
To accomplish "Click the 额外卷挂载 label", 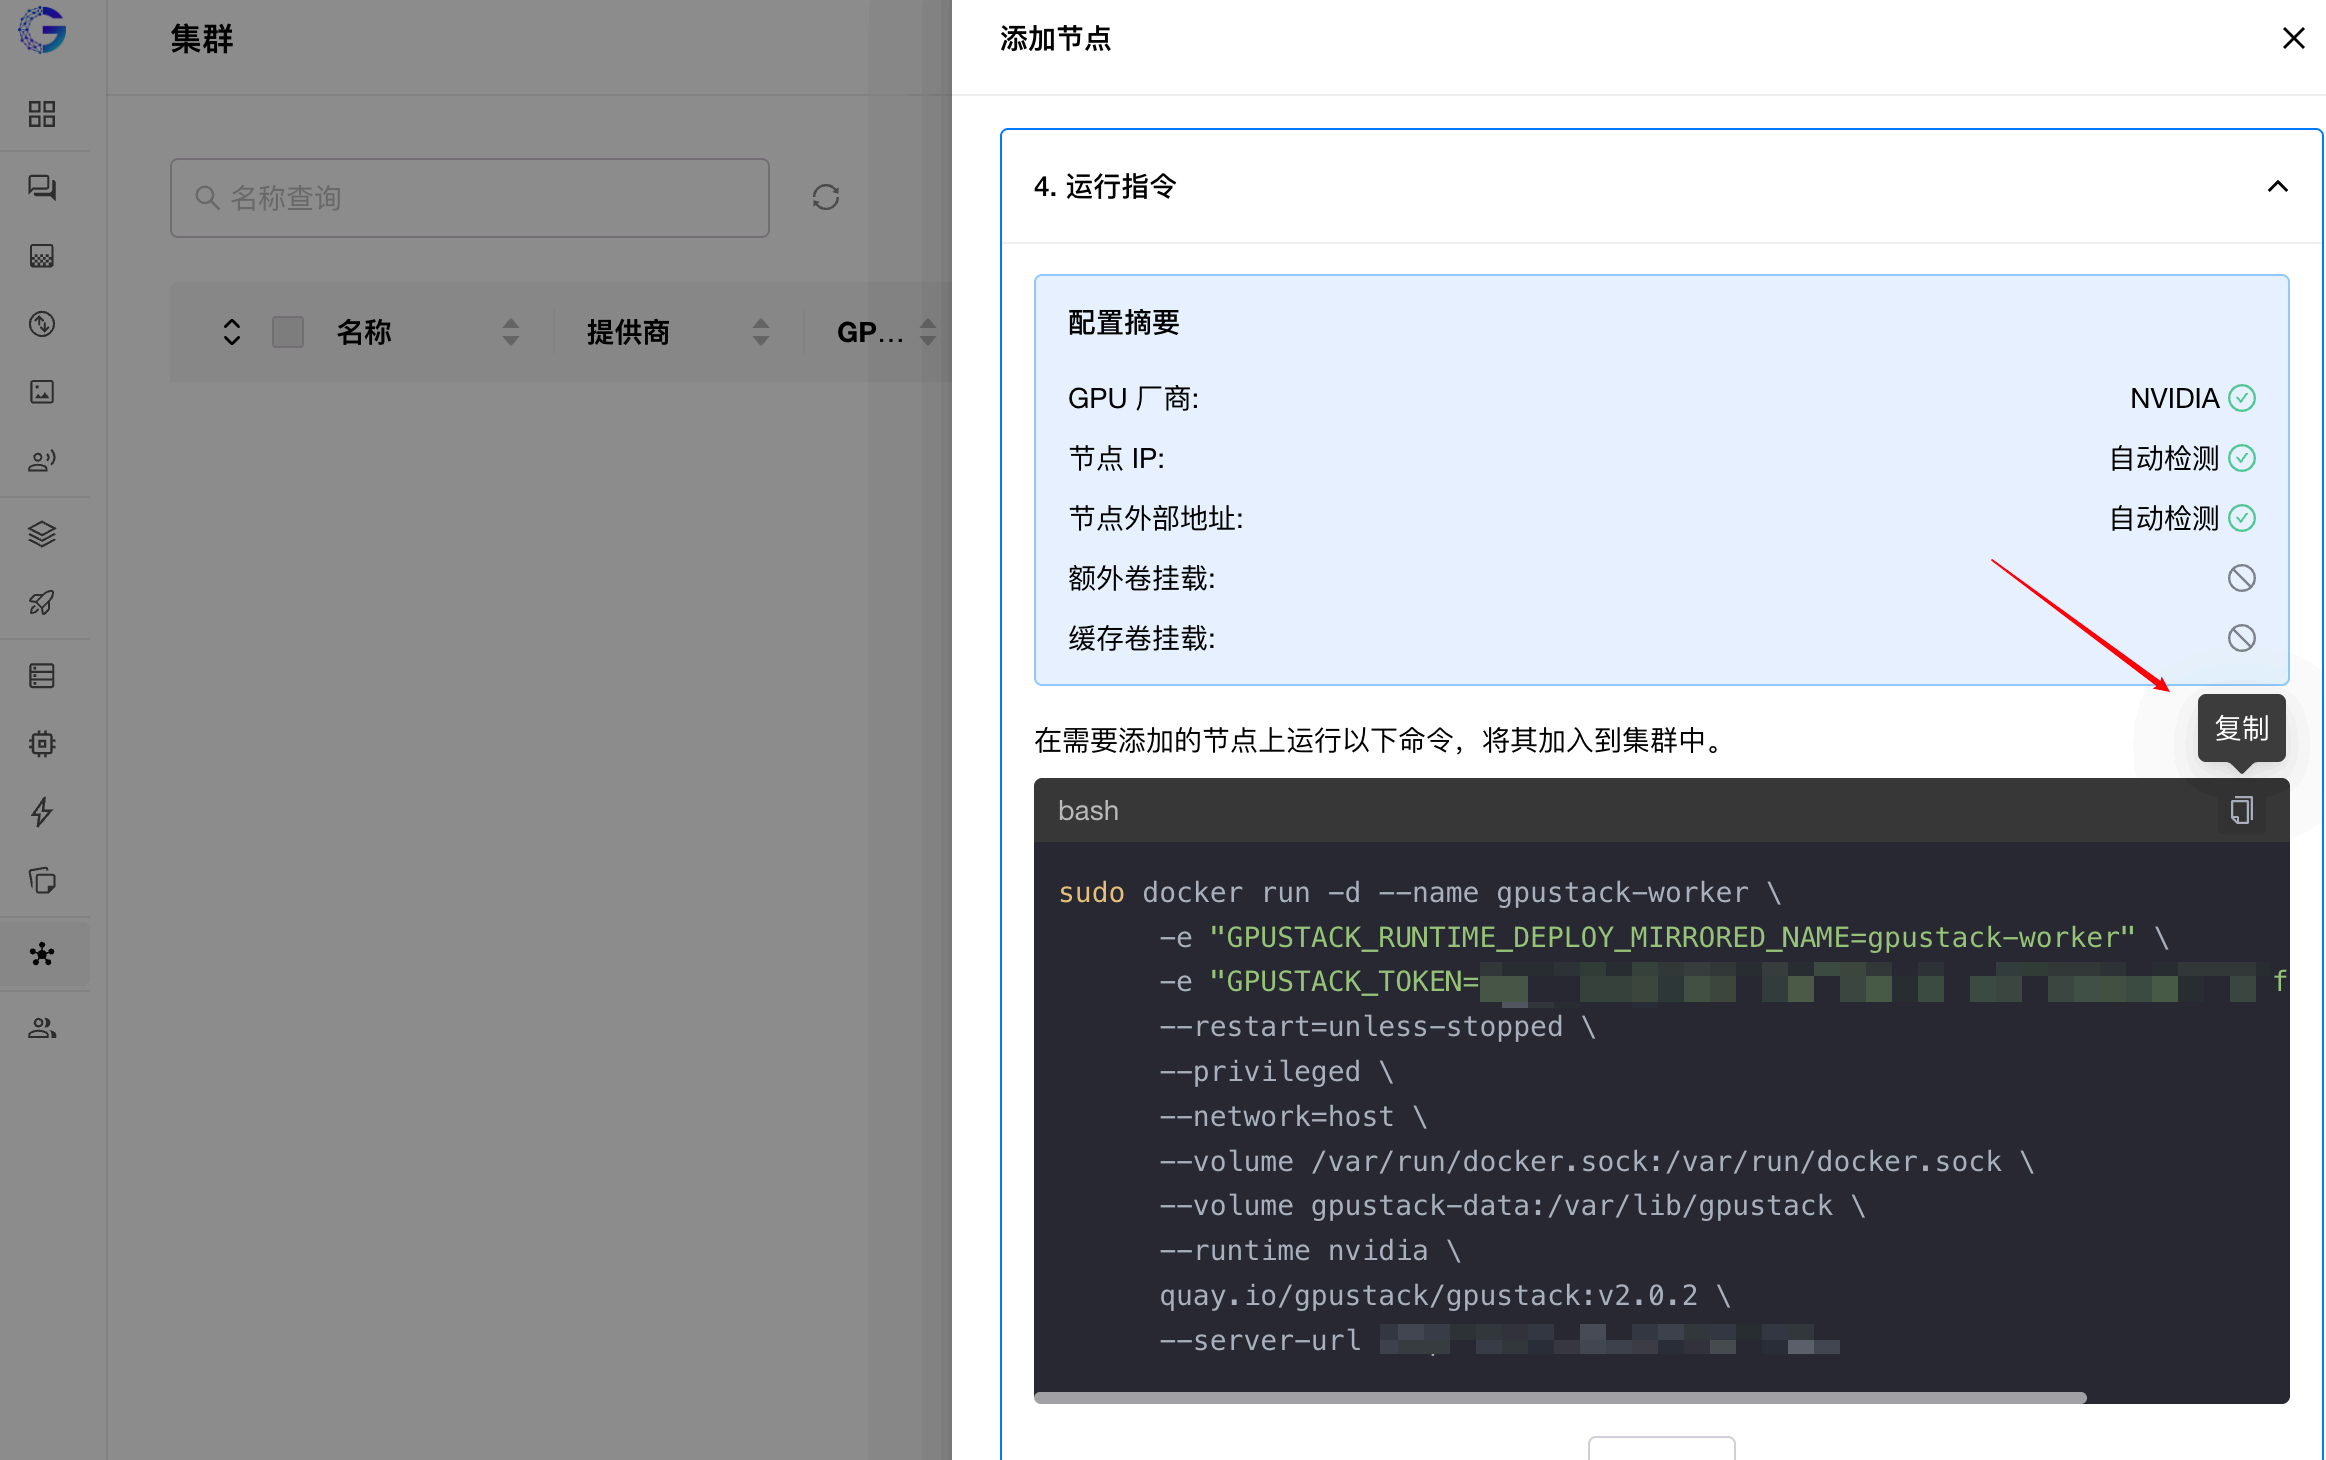I will [x=1142, y=578].
